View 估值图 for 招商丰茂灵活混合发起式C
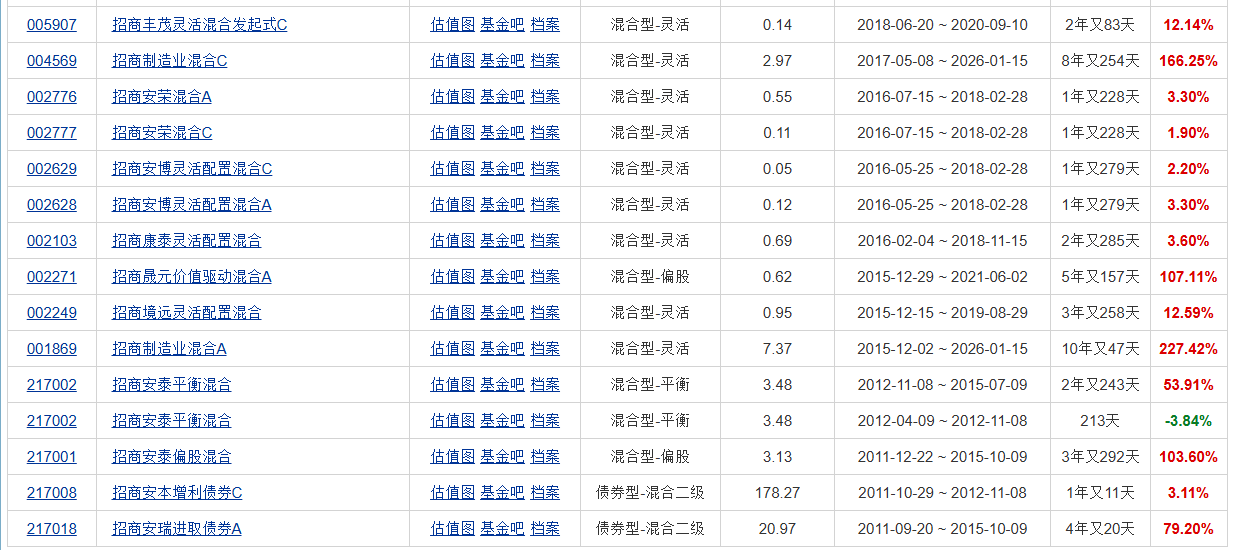Screen dimensions: 1233x550 tap(453, 25)
